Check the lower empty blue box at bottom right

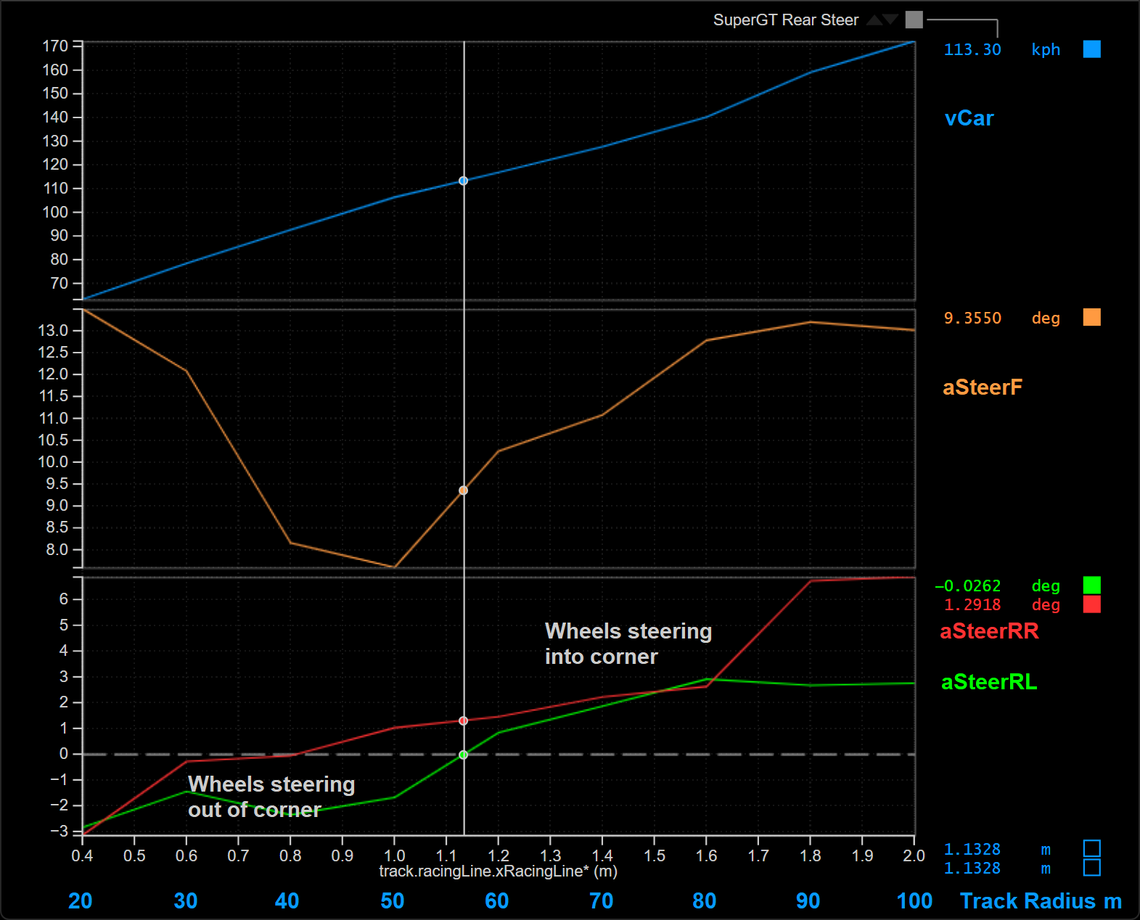point(1092,867)
